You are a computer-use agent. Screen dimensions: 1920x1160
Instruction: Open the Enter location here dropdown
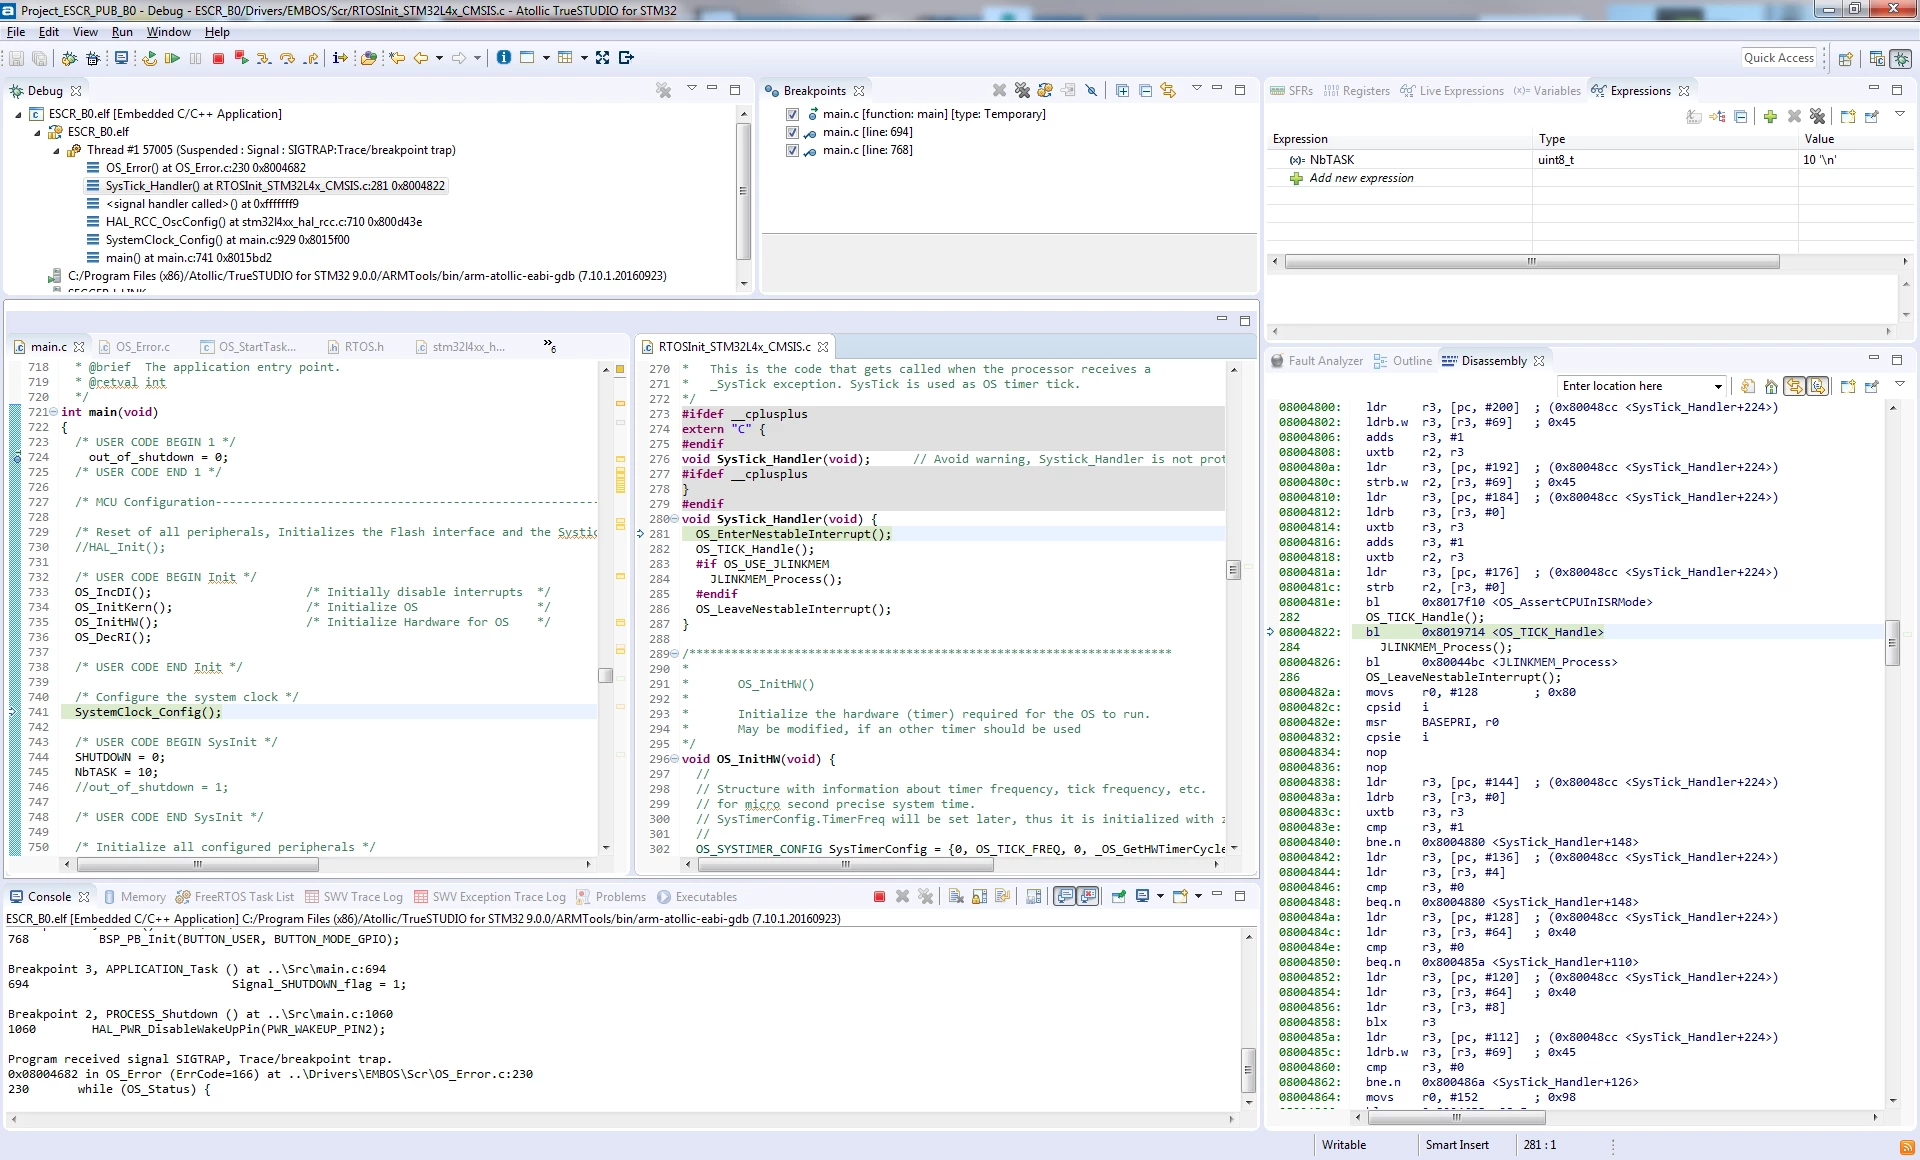click(x=1718, y=386)
